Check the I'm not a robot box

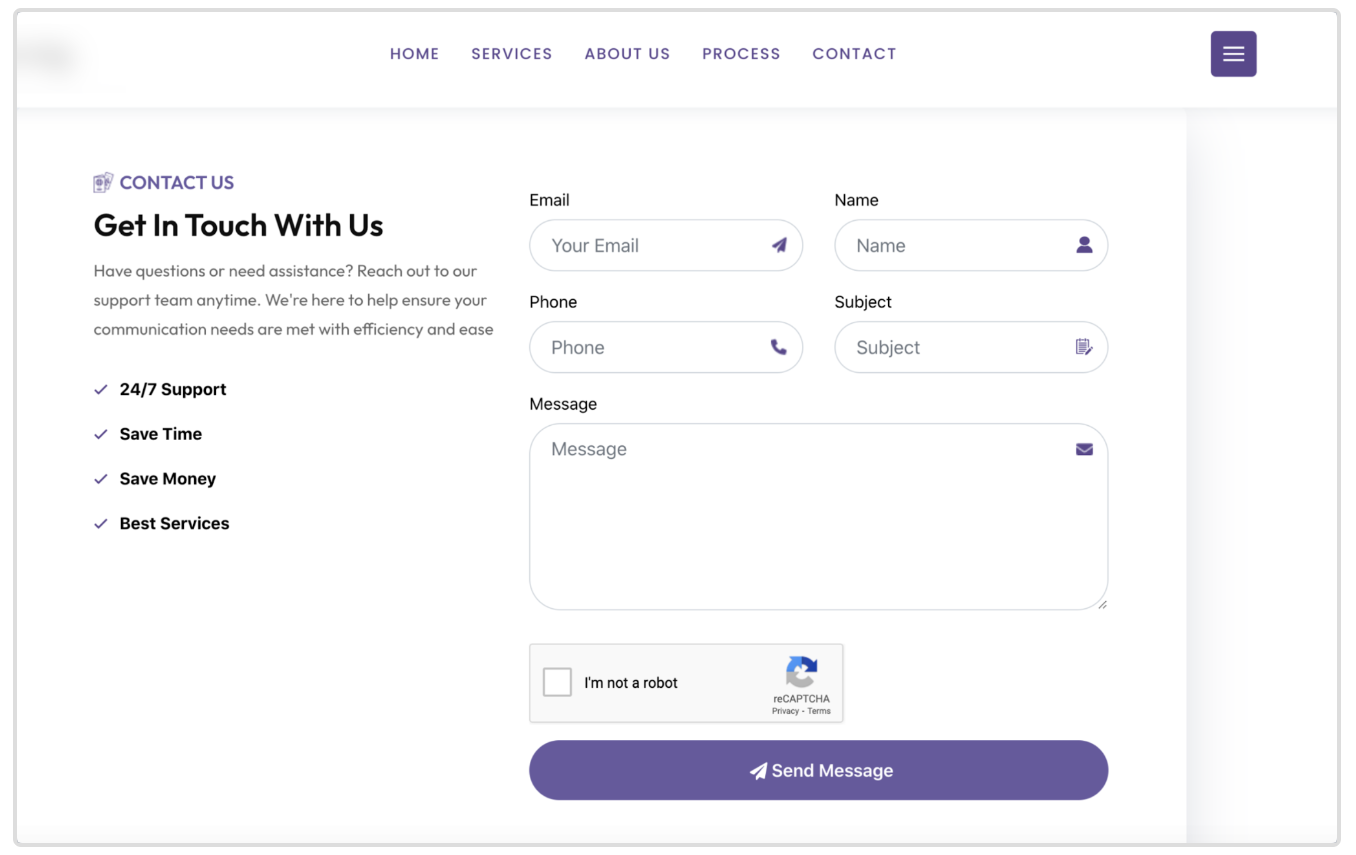[x=557, y=681]
